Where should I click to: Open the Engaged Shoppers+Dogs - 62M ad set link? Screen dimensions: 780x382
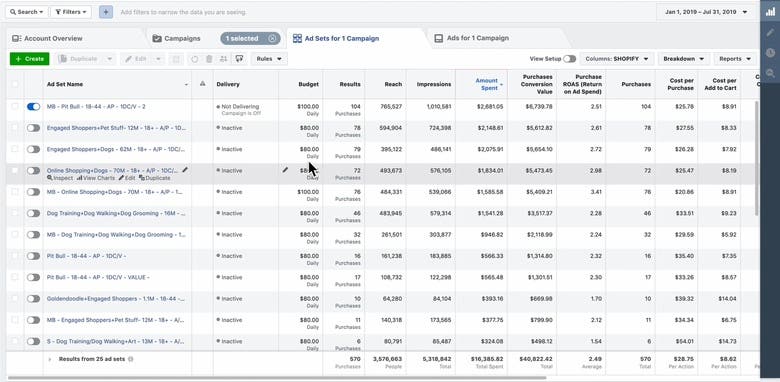(115, 149)
